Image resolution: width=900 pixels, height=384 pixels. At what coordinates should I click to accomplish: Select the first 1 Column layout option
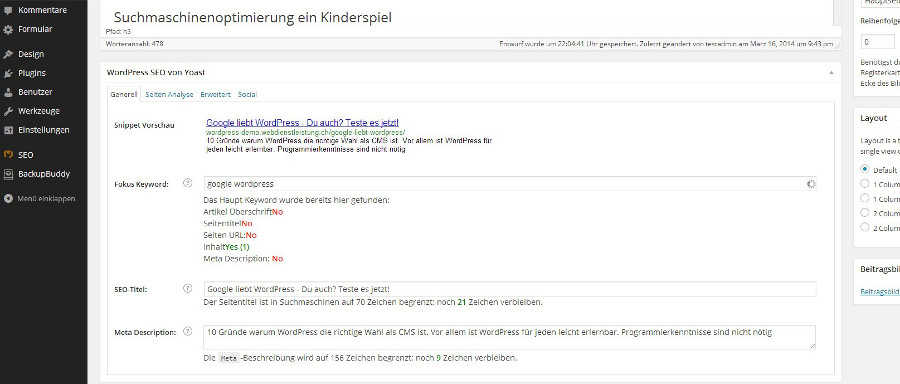[x=865, y=184]
